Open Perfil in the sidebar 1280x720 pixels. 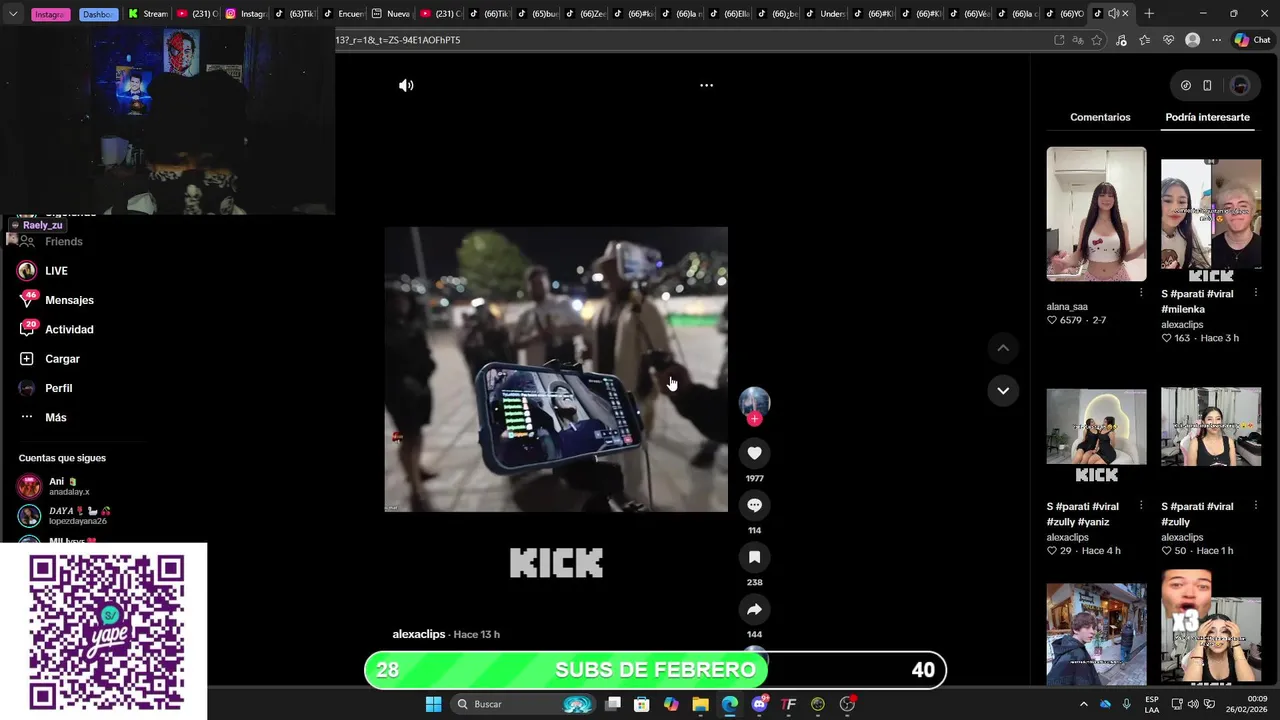58,388
